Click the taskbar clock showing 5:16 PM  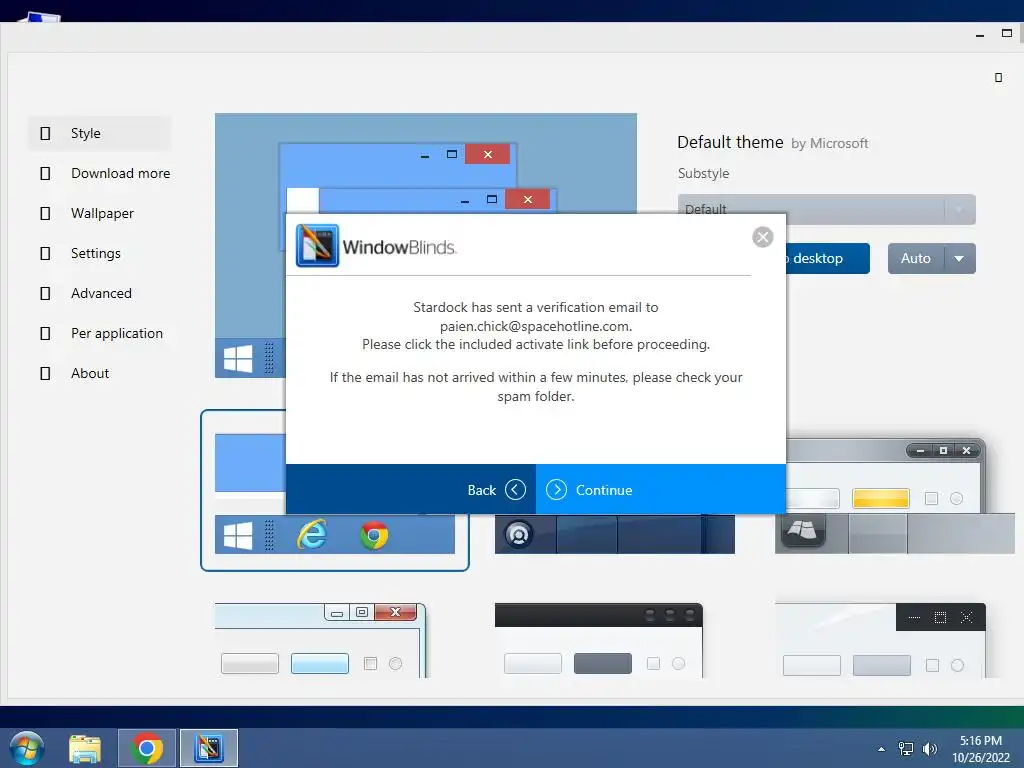(980, 749)
